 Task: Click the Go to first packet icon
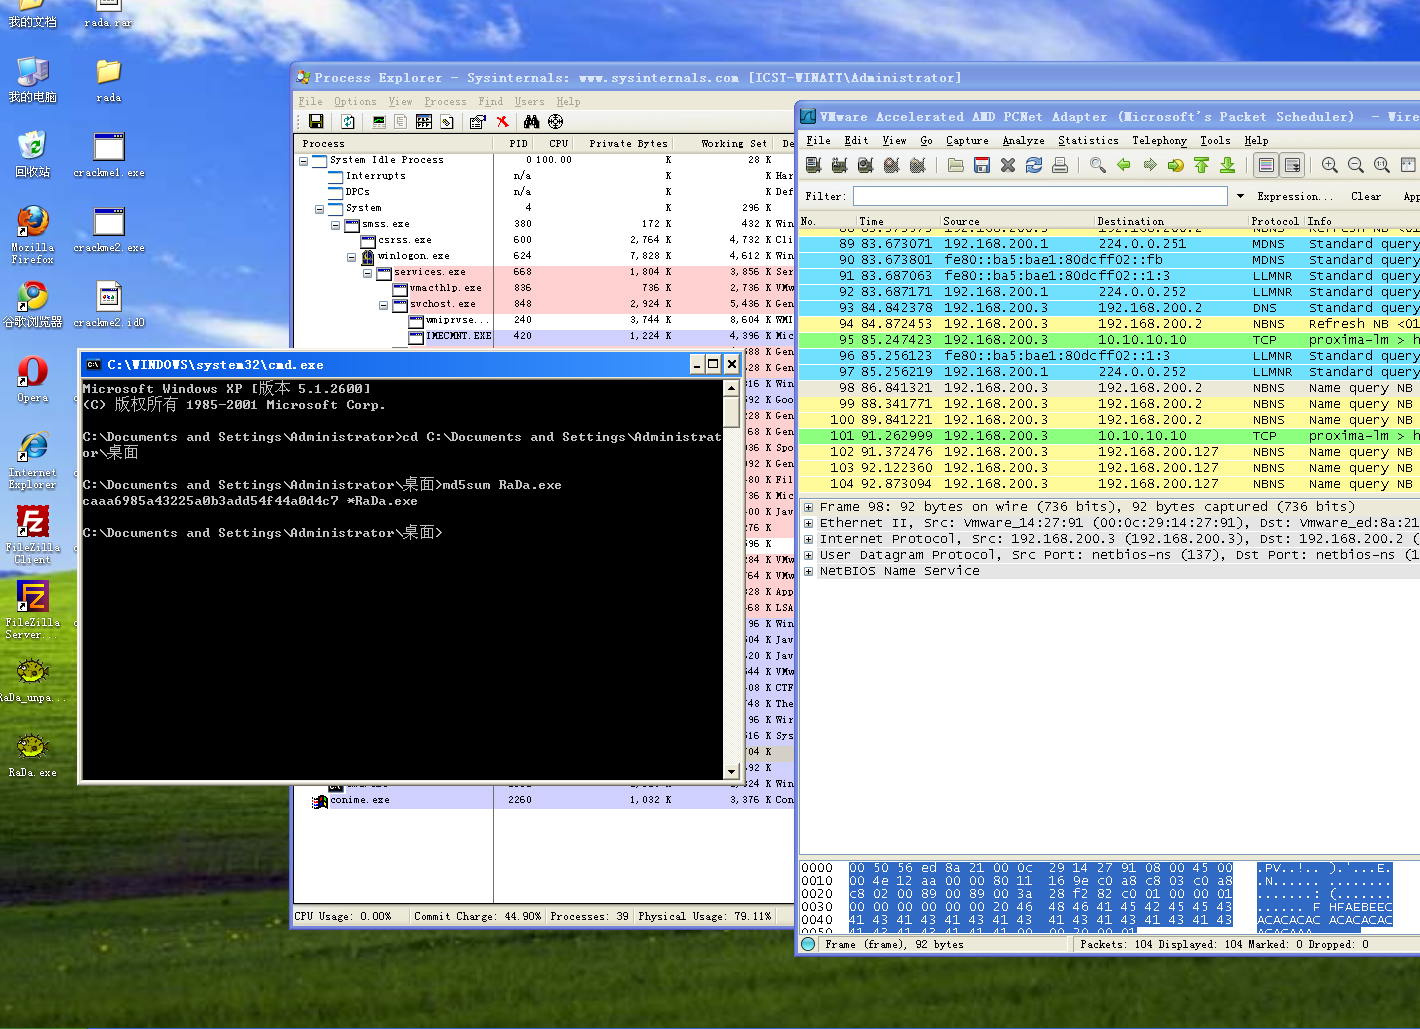tap(1202, 165)
